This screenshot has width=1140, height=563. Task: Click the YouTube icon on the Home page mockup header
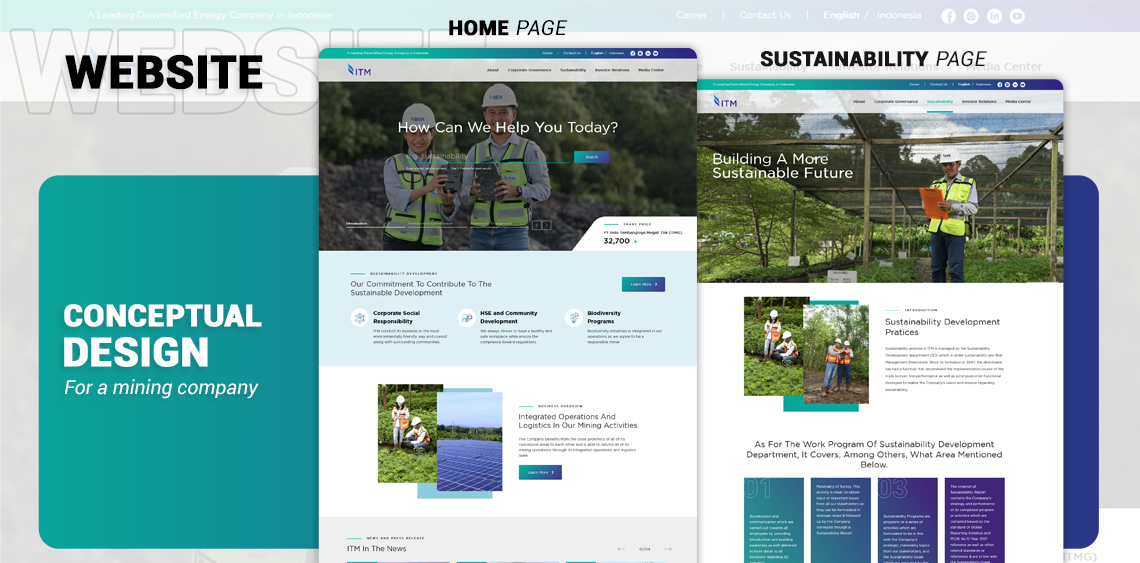pyautogui.click(x=655, y=53)
